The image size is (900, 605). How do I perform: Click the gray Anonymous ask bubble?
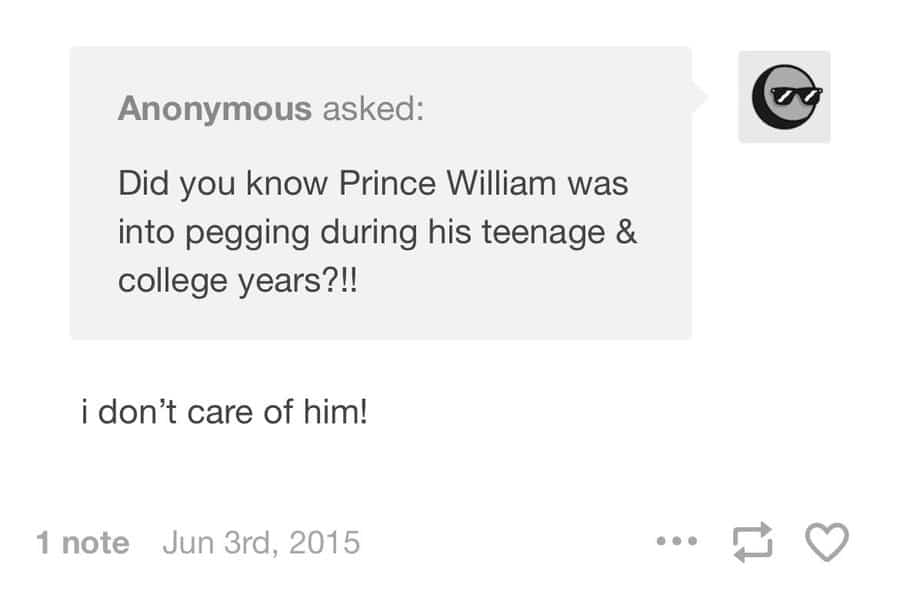click(381, 193)
